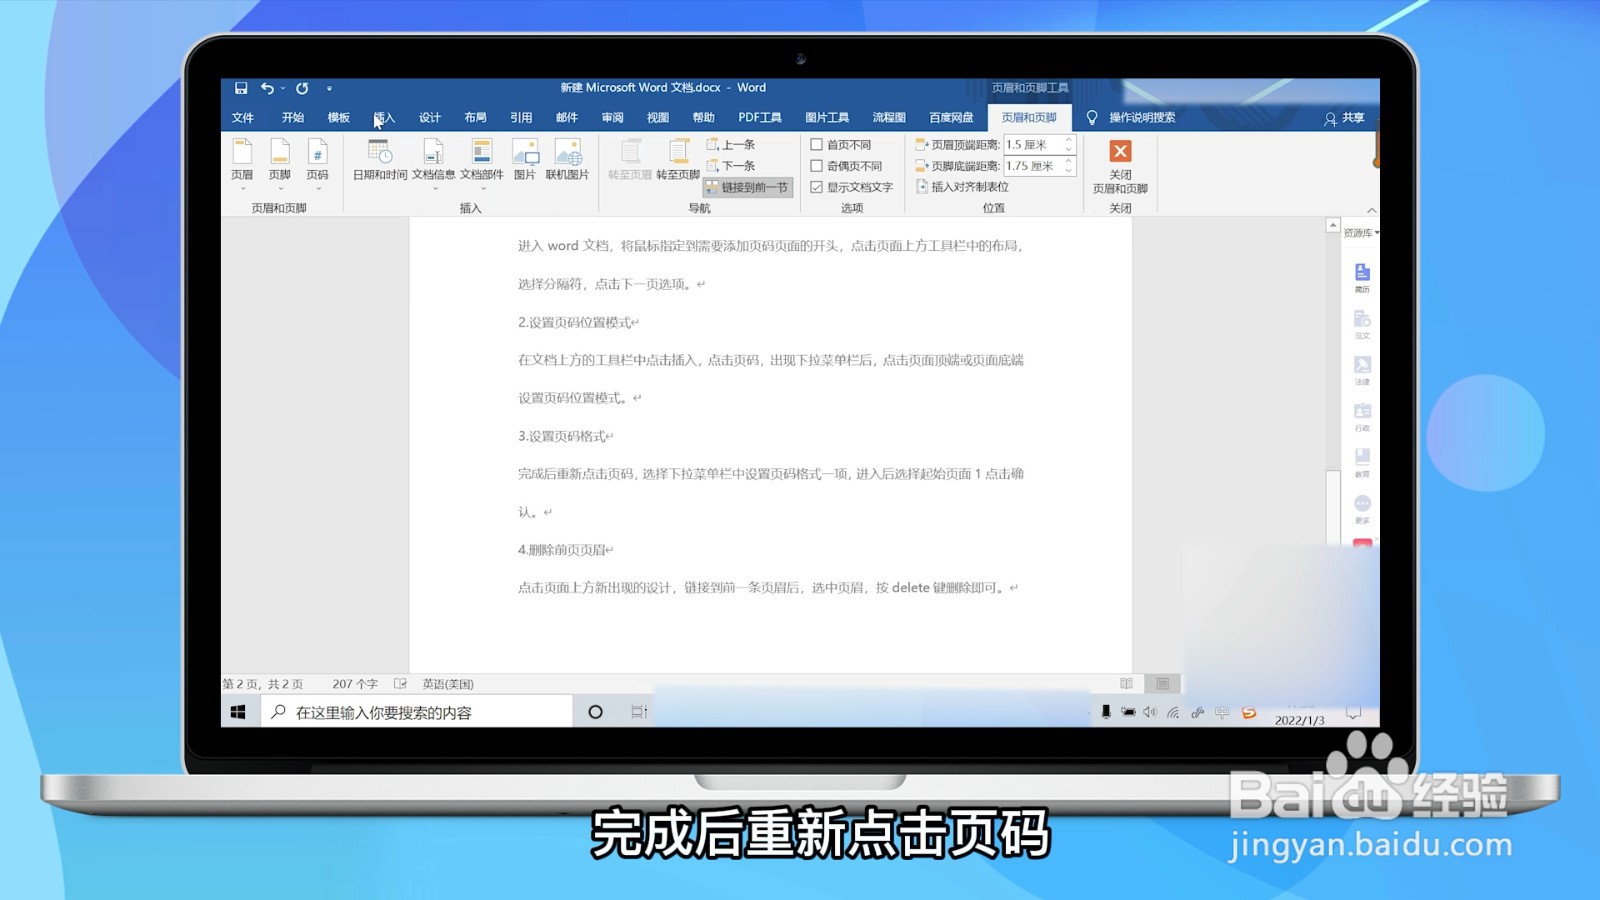This screenshot has height=900, width=1600.
Task: Expand the 文档部件 dropdown arrow
Action: tap(482, 189)
